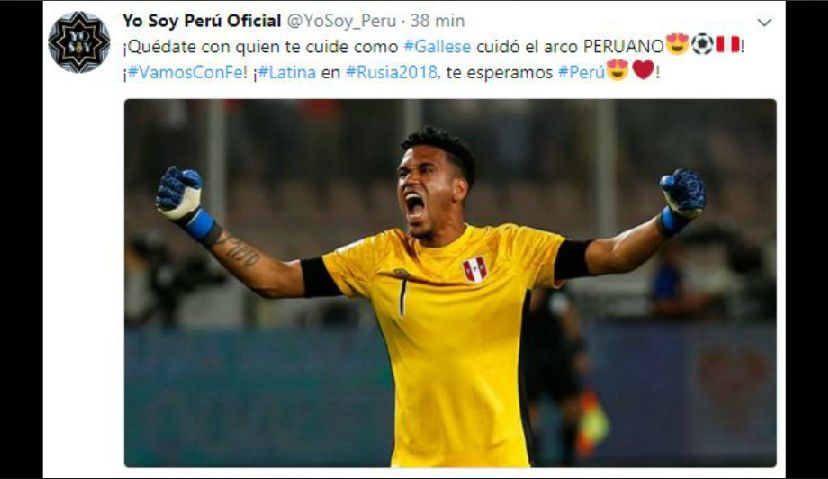Click the Peru flag emoji
Screen dimensions: 828x479
coord(728,44)
